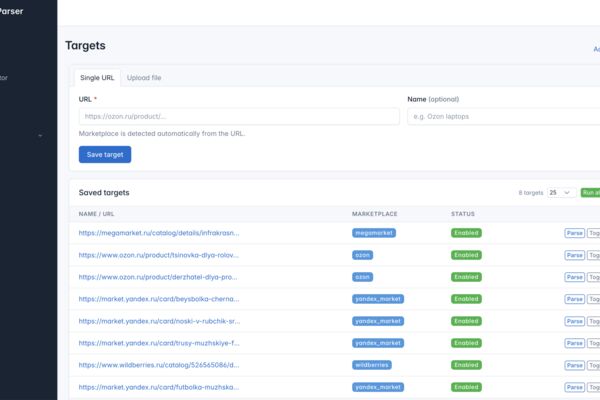Click Parse for the wildberries target
The height and width of the screenshot is (400, 600).
coord(574,365)
